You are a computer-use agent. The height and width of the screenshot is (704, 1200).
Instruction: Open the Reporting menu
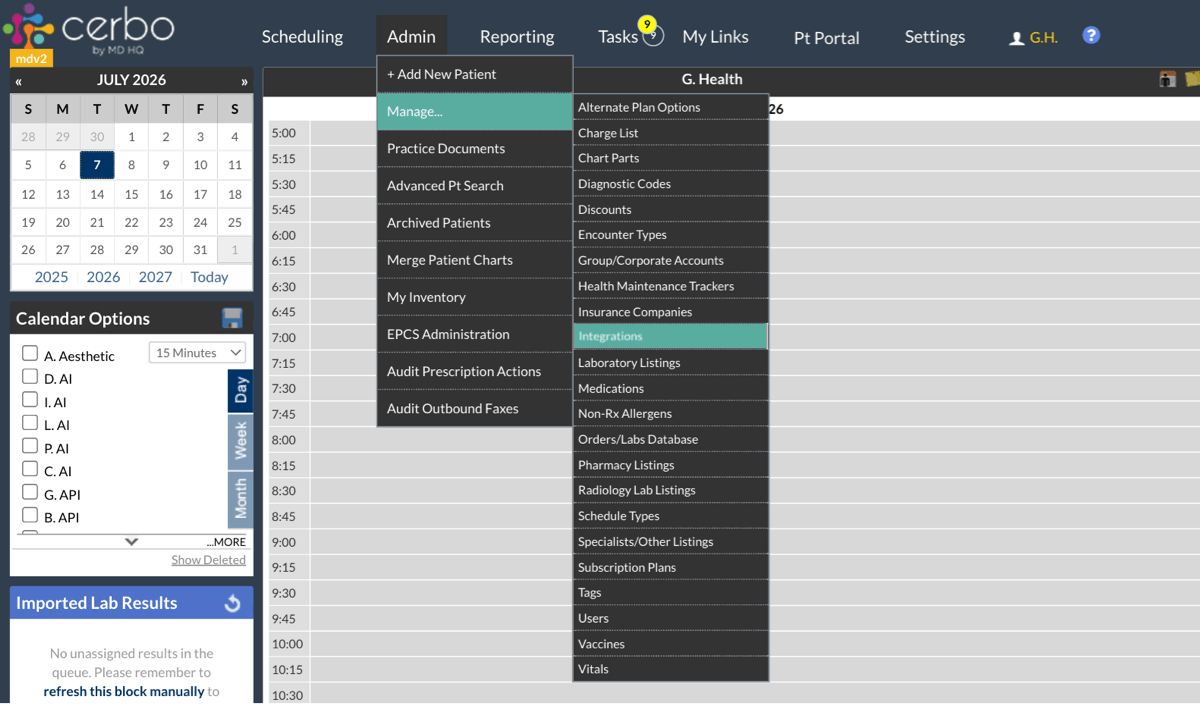(517, 36)
